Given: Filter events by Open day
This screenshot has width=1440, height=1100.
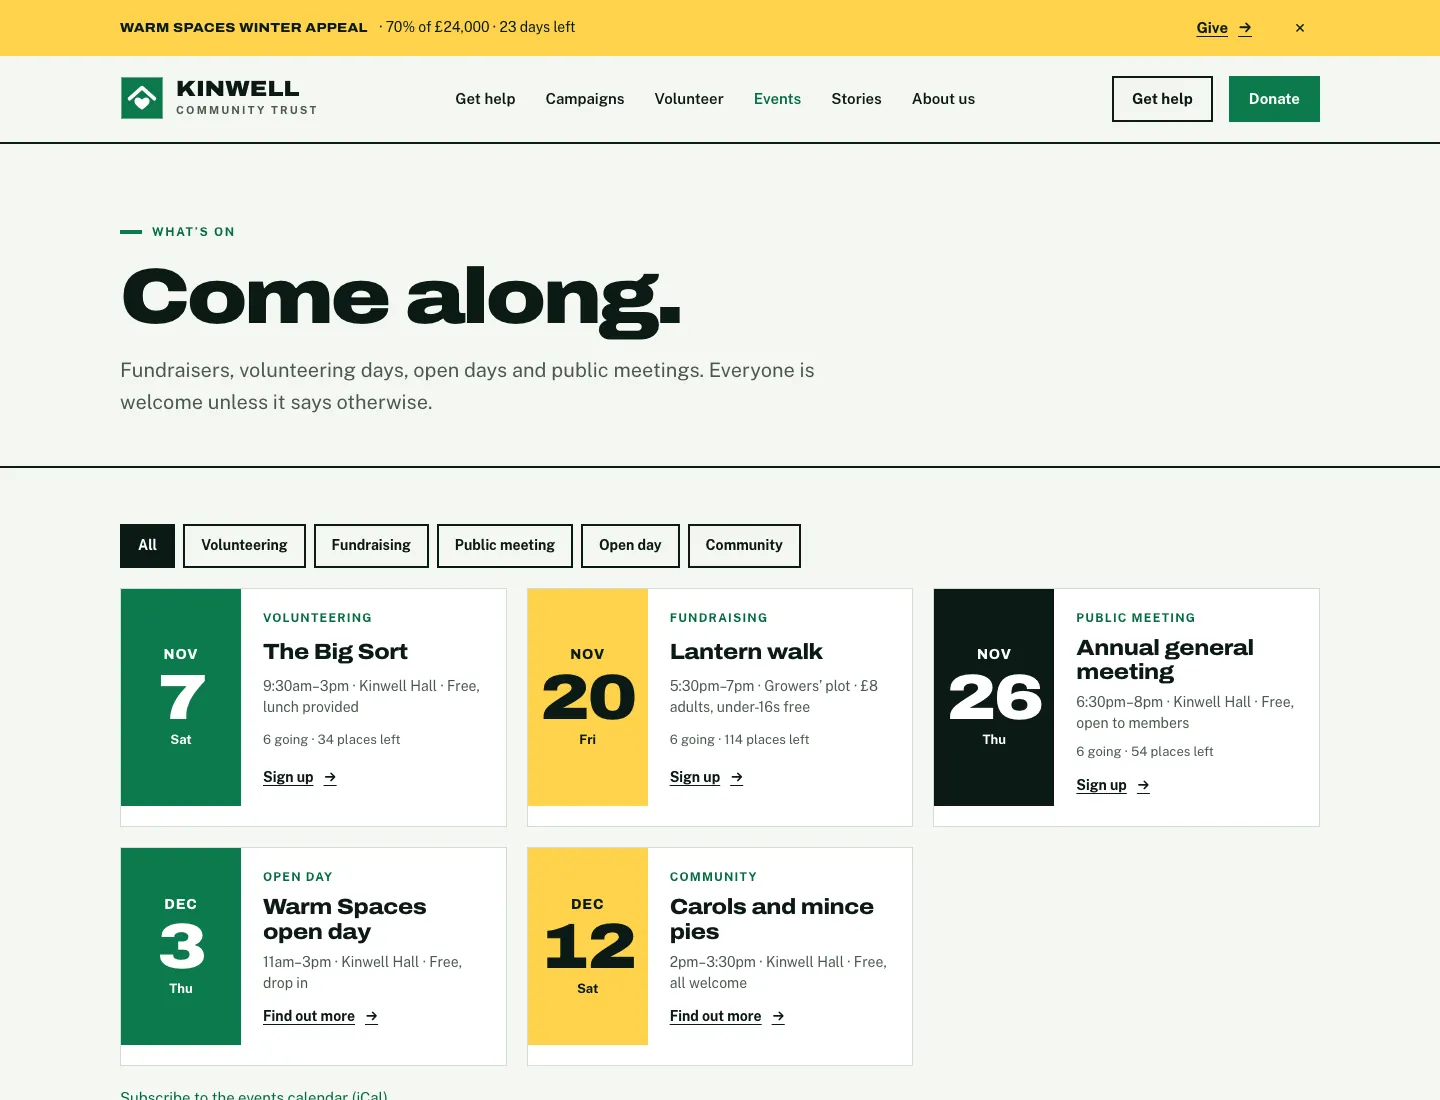Looking at the screenshot, I should (630, 546).
